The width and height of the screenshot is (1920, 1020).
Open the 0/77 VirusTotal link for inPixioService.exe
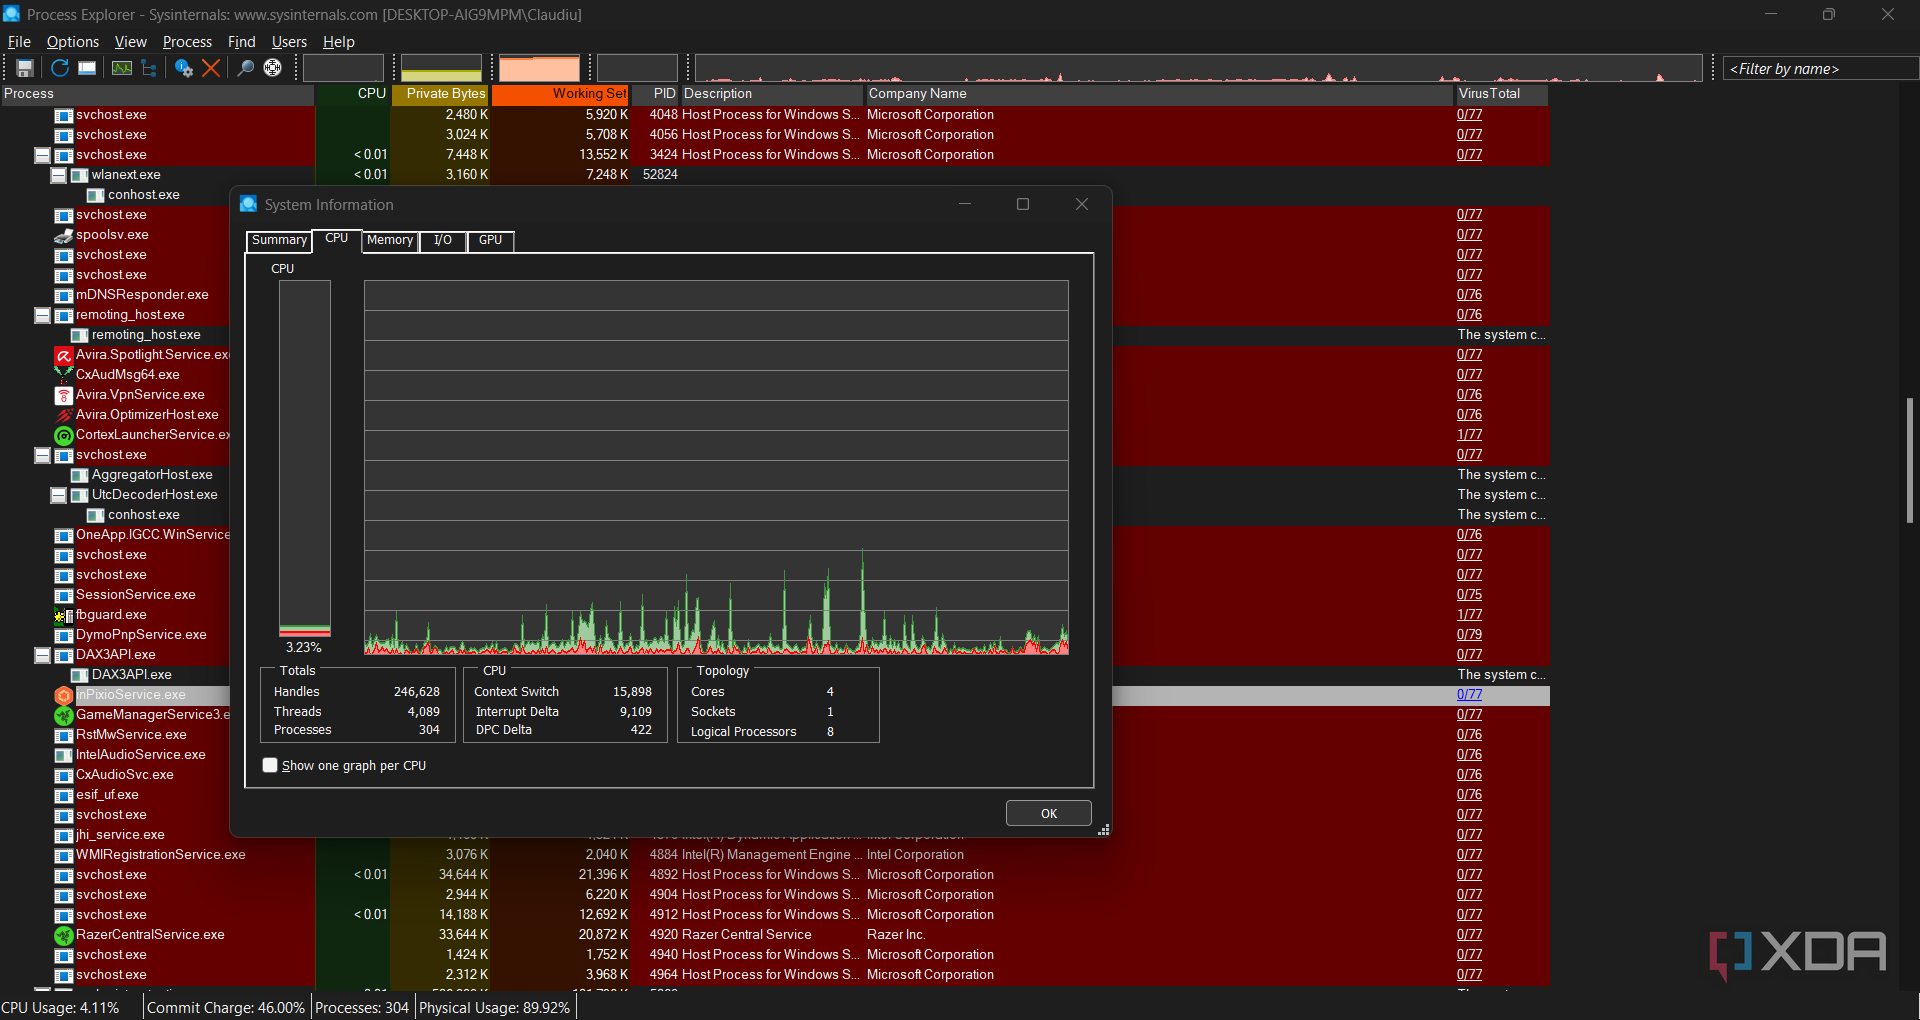point(1469,694)
